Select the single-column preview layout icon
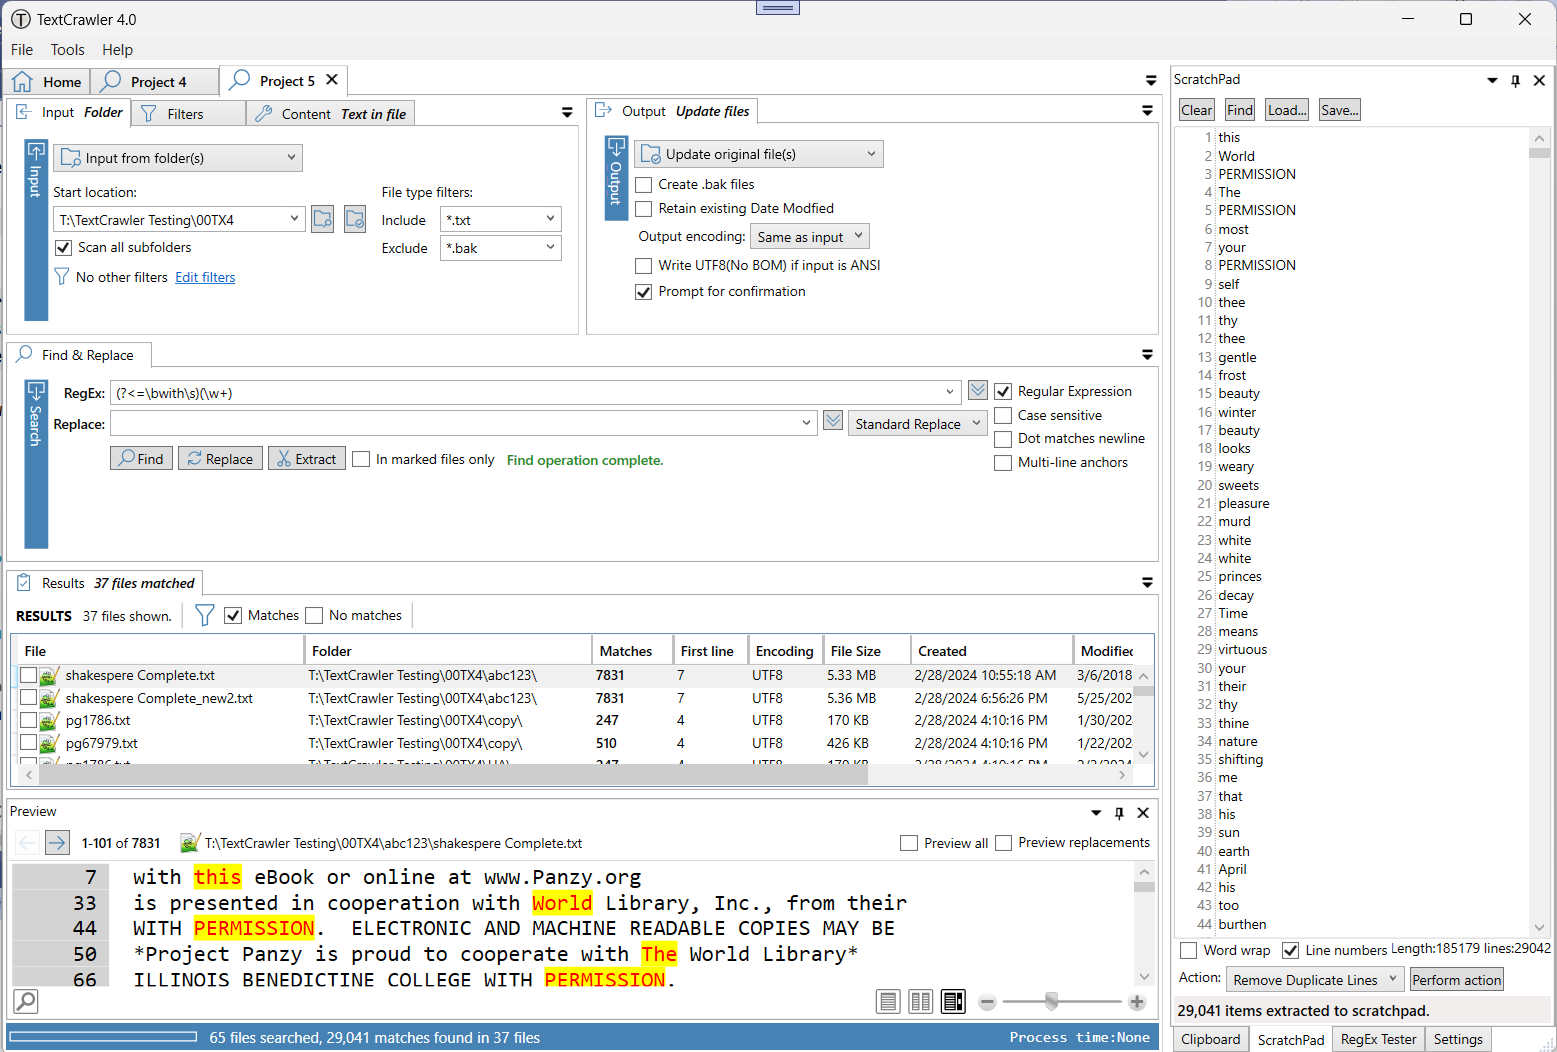The height and width of the screenshot is (1052, 1557). point(888,1001)
